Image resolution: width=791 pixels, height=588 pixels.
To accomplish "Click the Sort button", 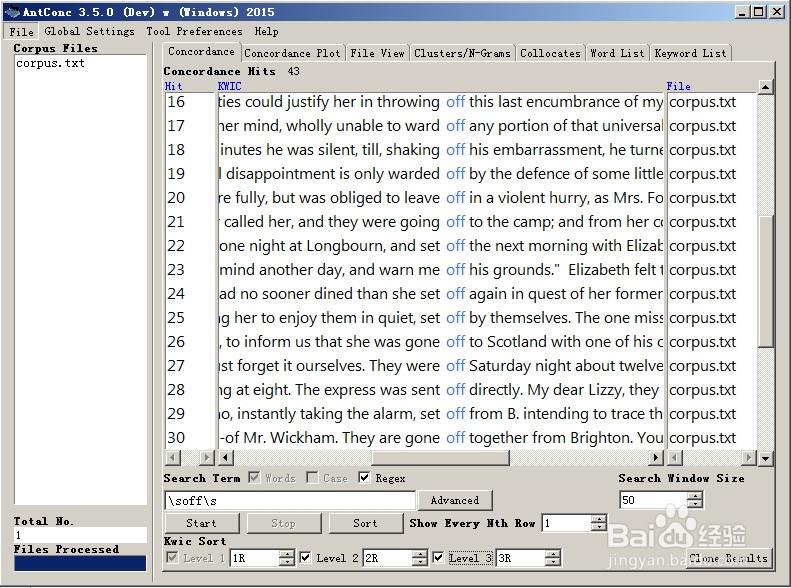I will pos(365,523).
